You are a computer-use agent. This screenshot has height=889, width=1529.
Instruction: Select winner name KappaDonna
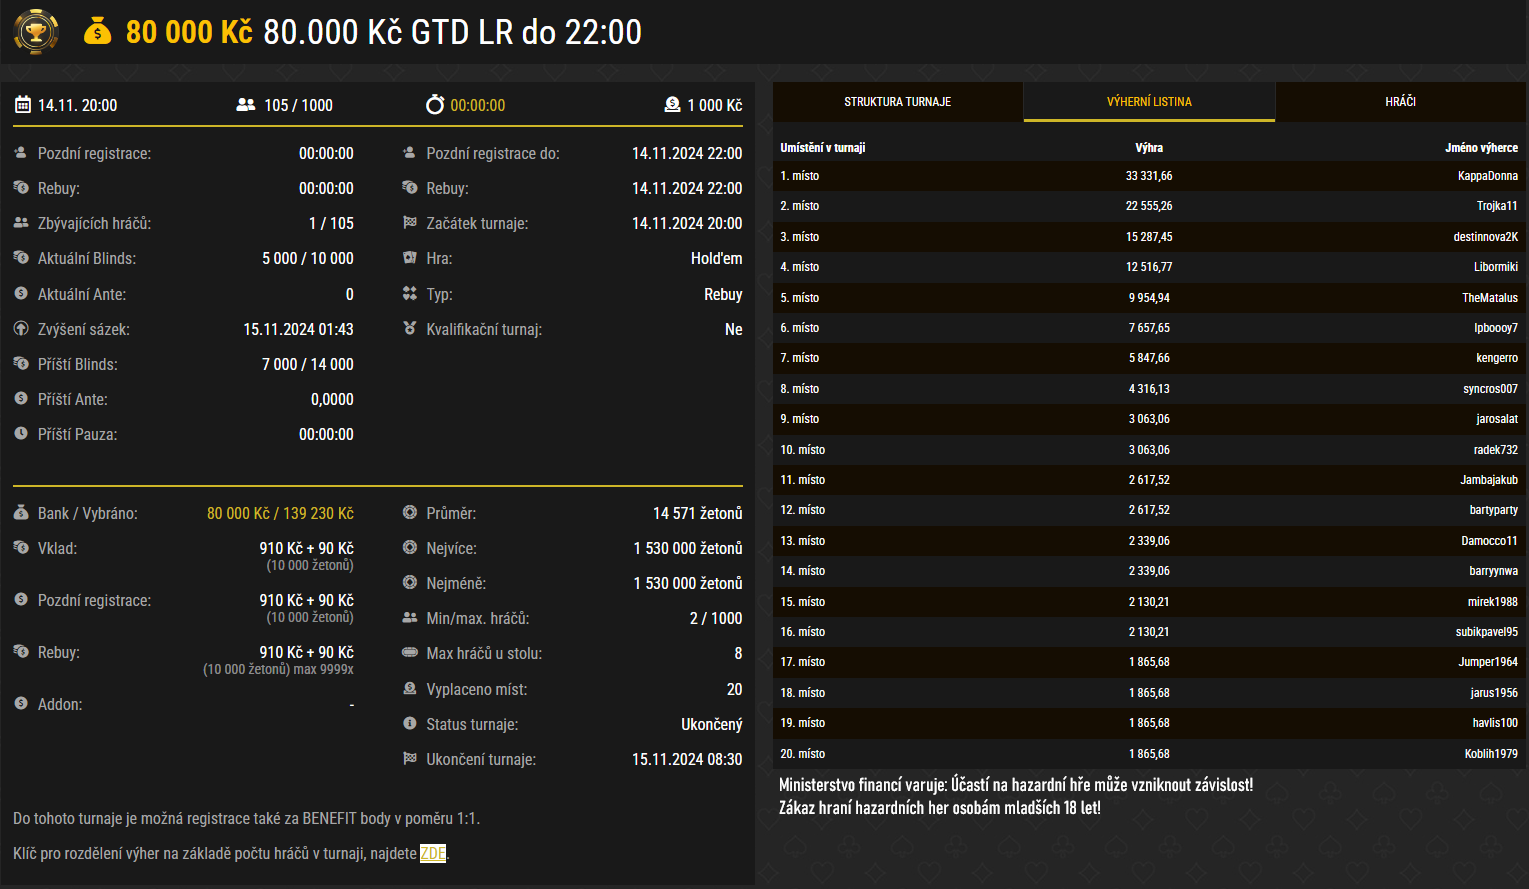coord(1487,176)
